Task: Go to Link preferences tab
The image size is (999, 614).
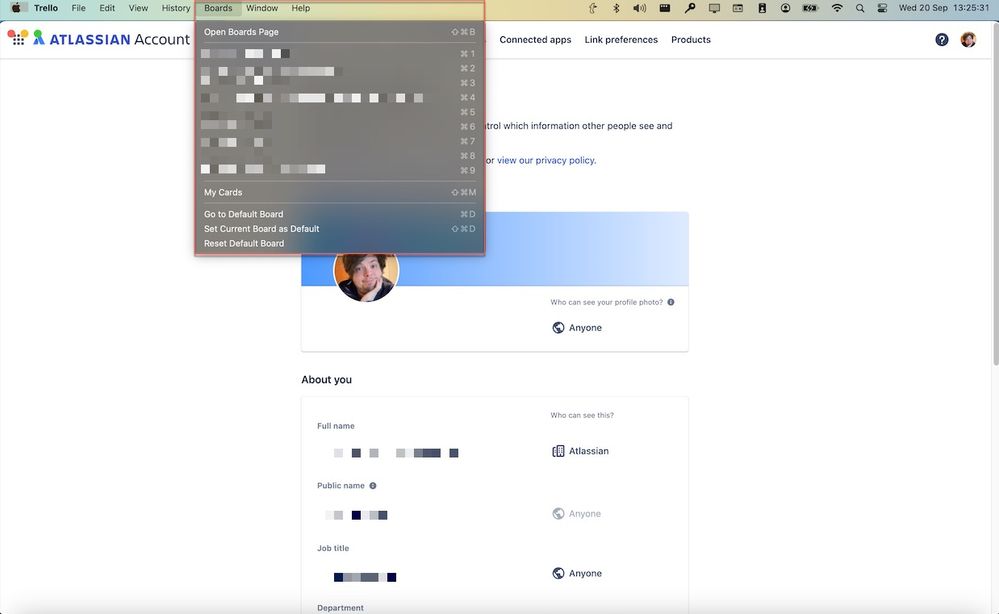Action: (621, 39)
